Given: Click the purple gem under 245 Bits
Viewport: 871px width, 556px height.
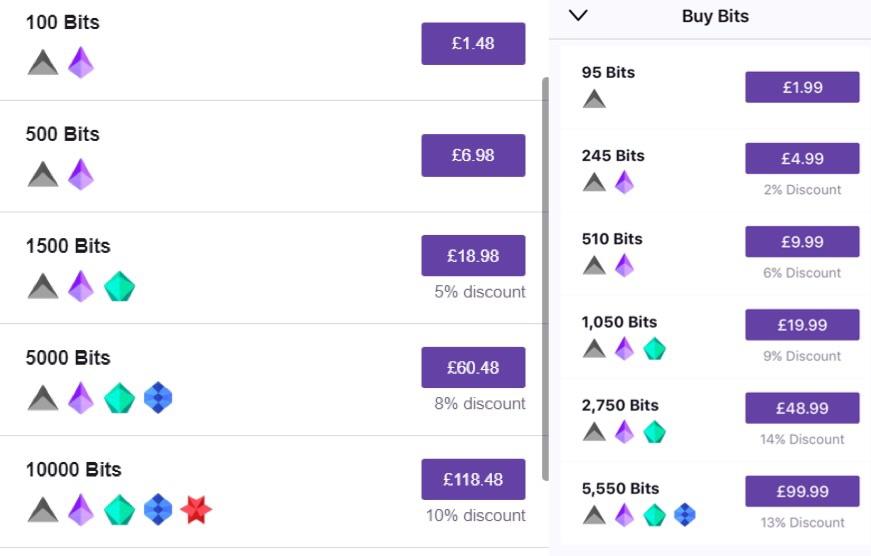Looking at the screenshot, I should point(624,182).
